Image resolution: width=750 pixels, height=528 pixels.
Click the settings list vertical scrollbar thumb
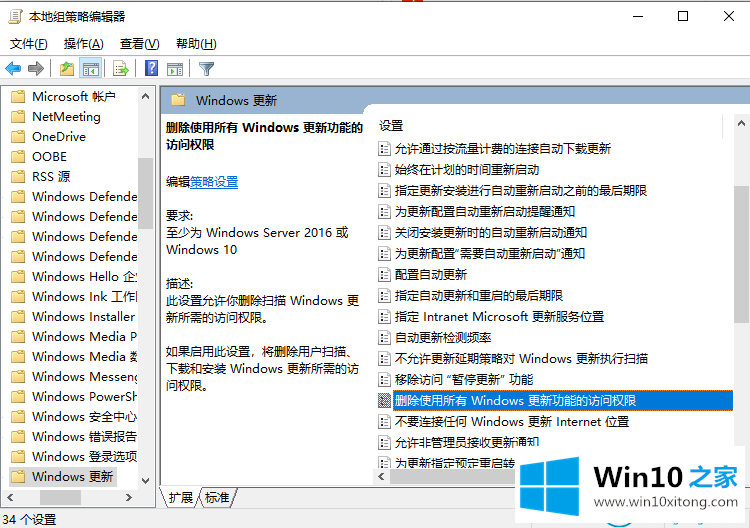[x=741, y=254]
